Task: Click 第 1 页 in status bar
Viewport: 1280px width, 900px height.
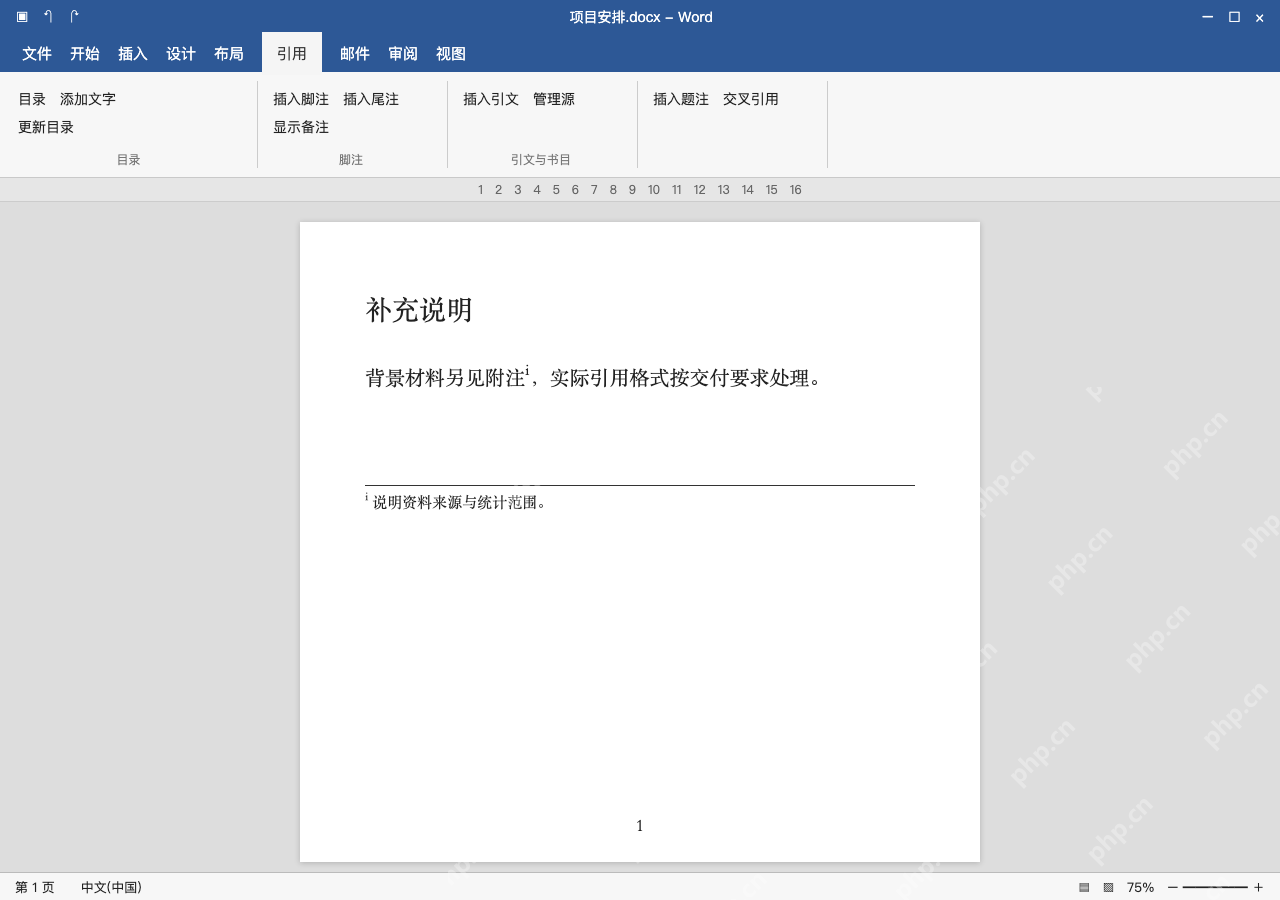Action: coord(35,887)
